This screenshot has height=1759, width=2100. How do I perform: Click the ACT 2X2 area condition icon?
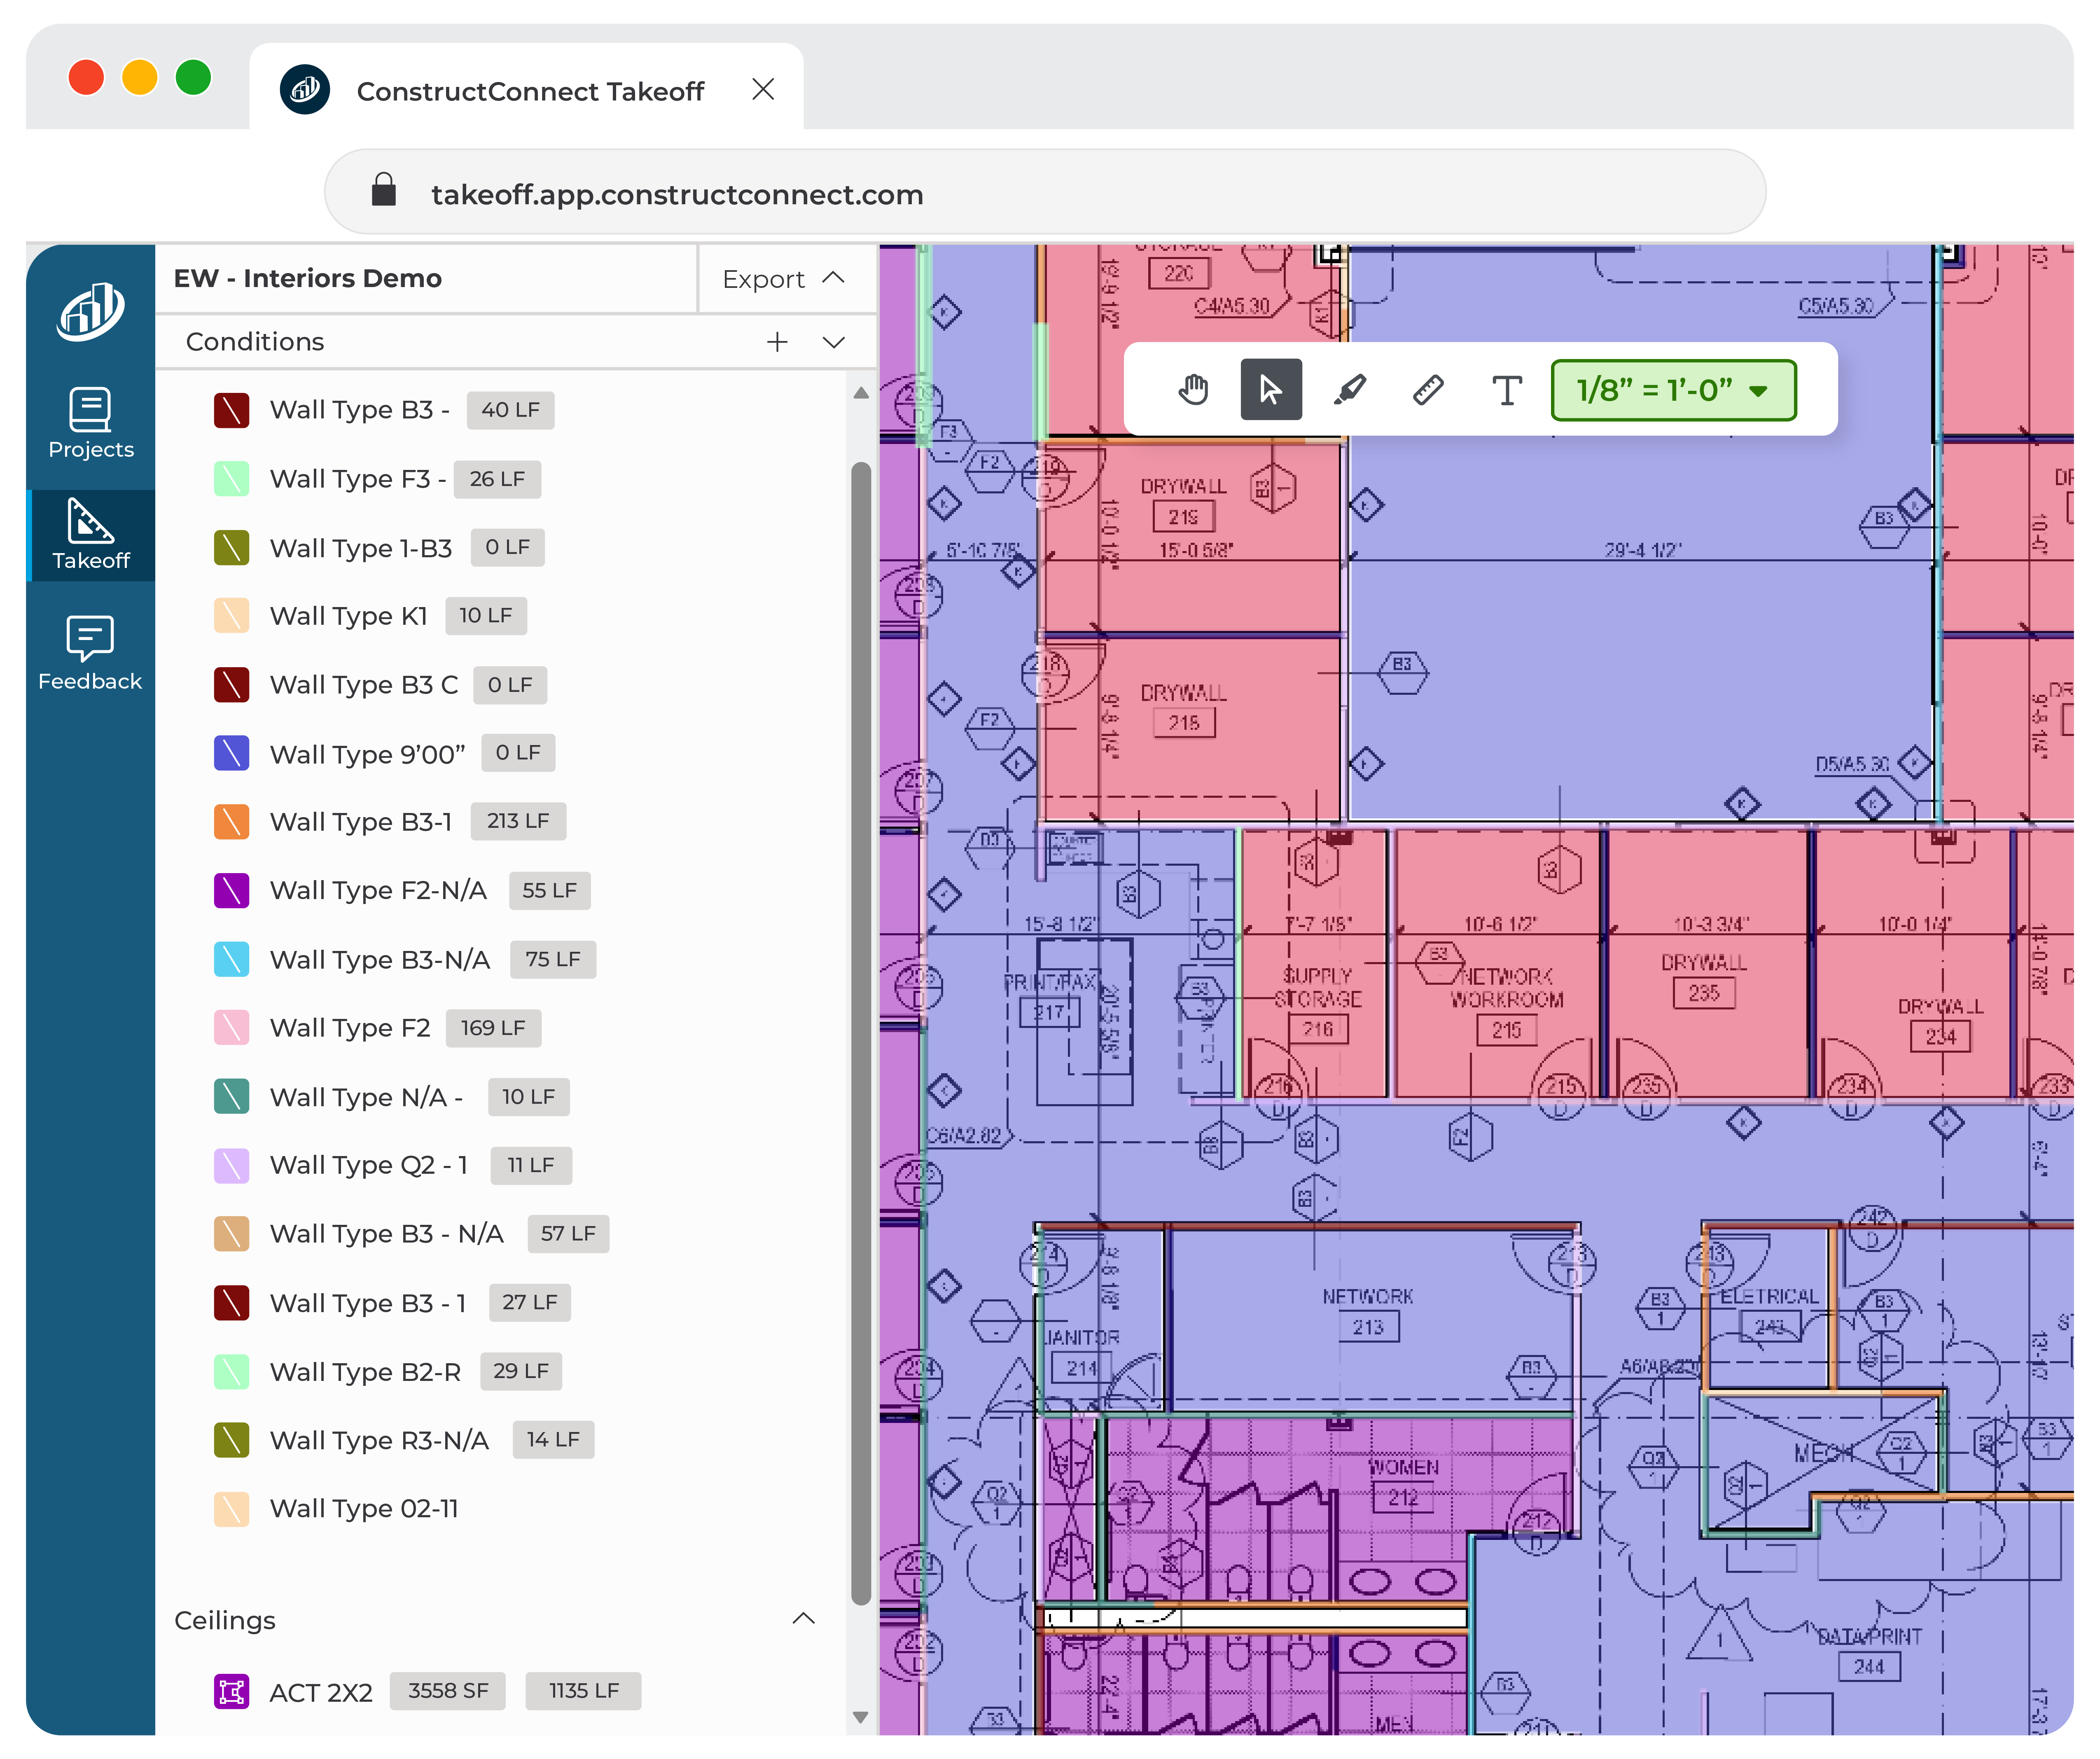[x=231, y=1692]
